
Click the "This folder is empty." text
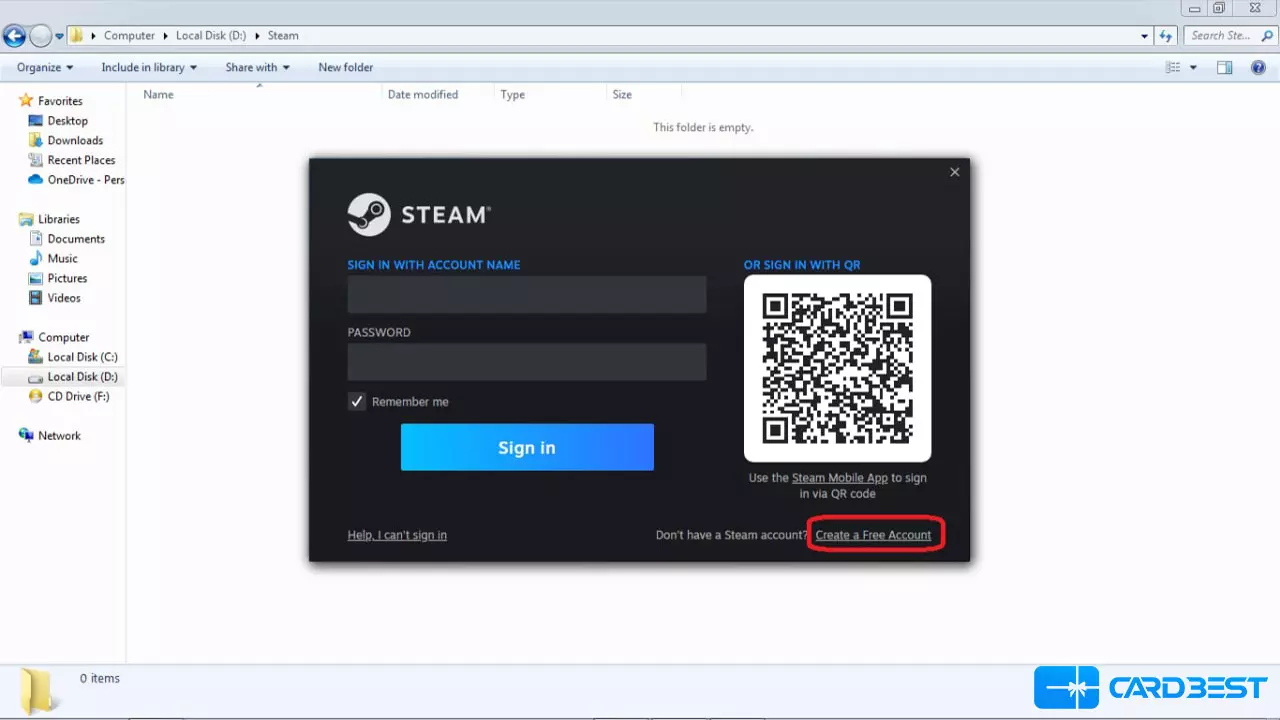703,127
